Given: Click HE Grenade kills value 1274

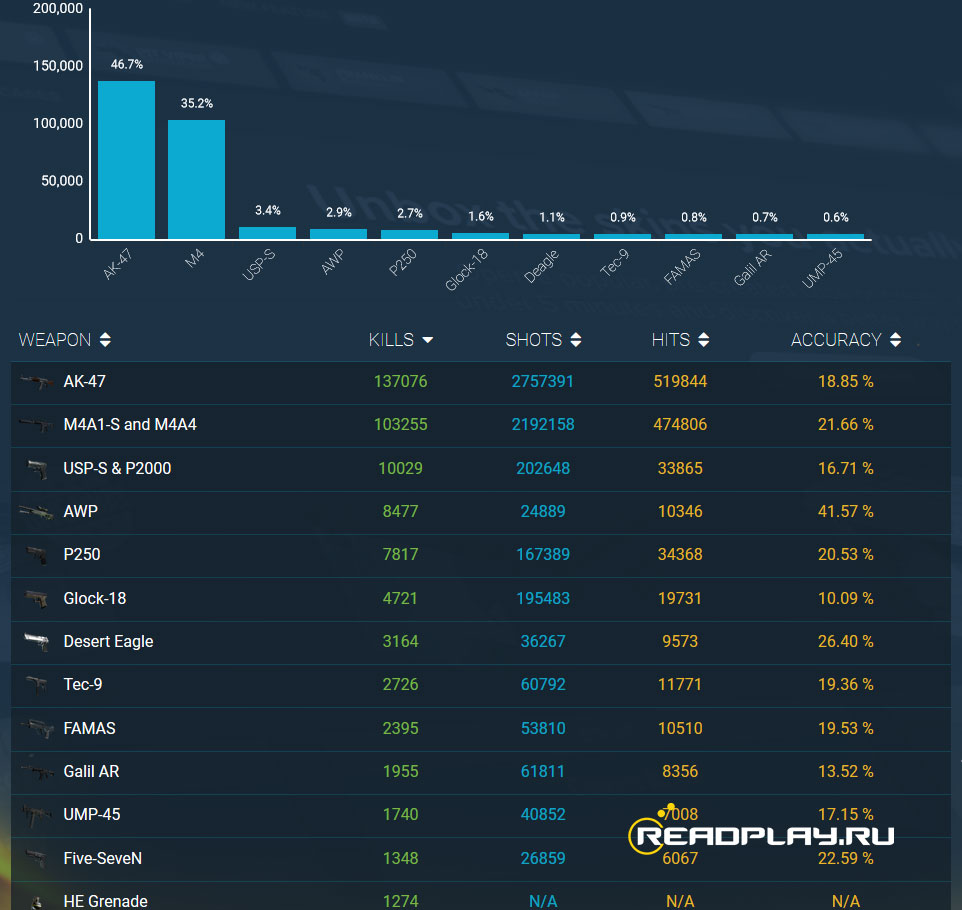Looking at the screenshot, I should (401, 901).
